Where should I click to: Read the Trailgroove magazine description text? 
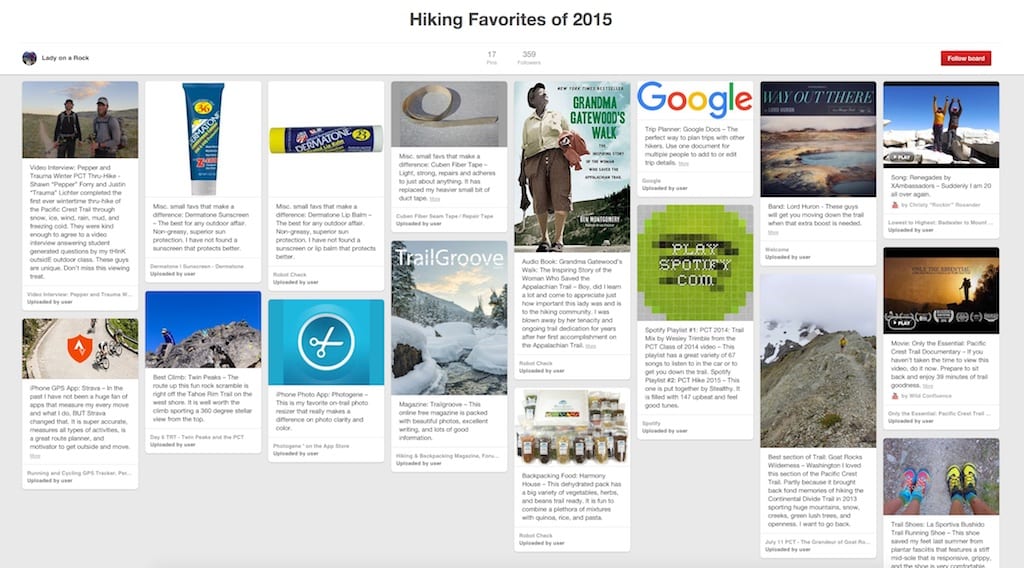[444, 421]
